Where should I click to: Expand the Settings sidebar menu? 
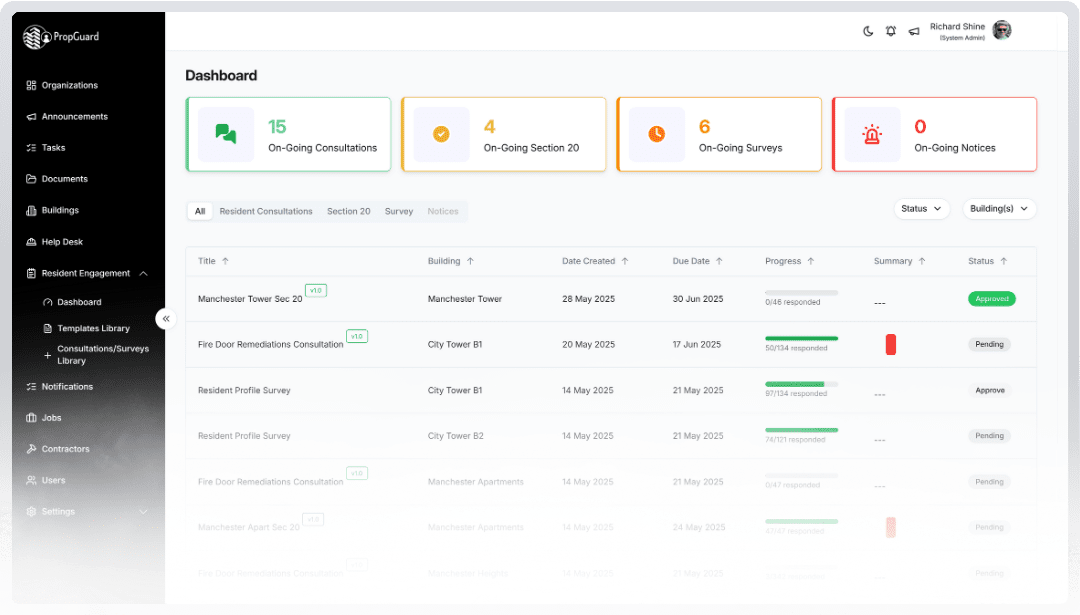143,512
